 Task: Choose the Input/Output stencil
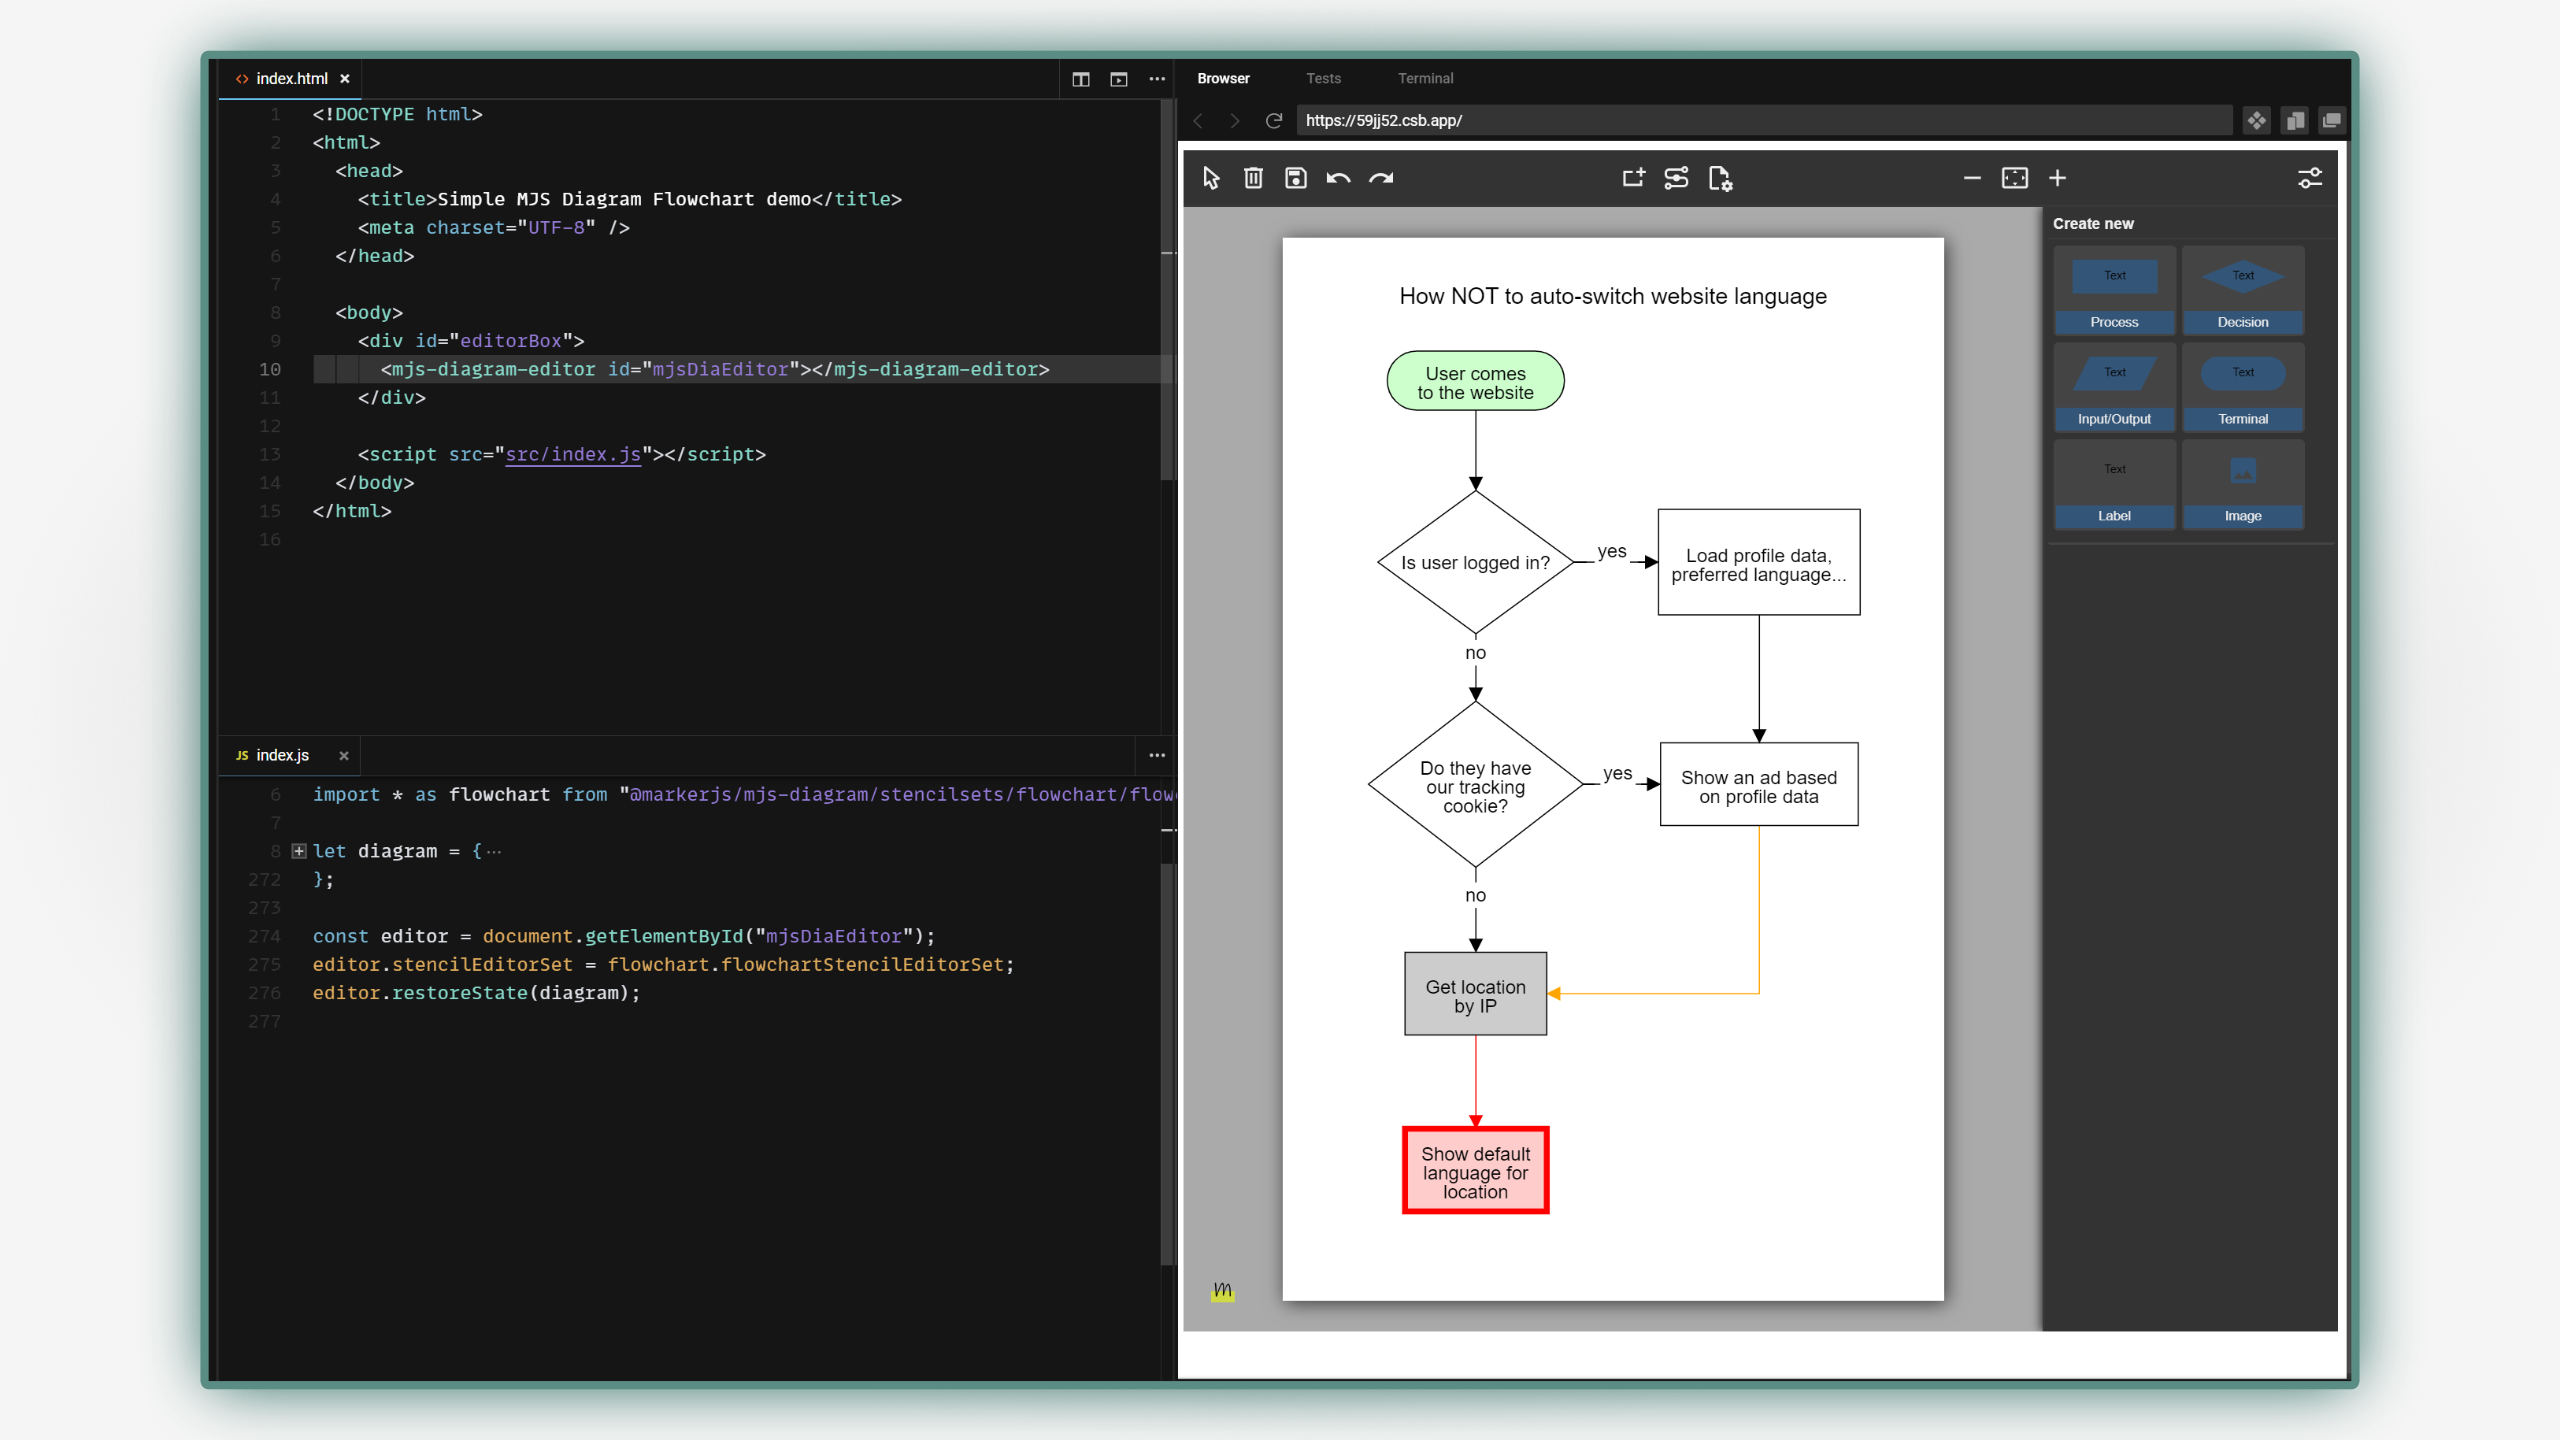coord(2114,387)
